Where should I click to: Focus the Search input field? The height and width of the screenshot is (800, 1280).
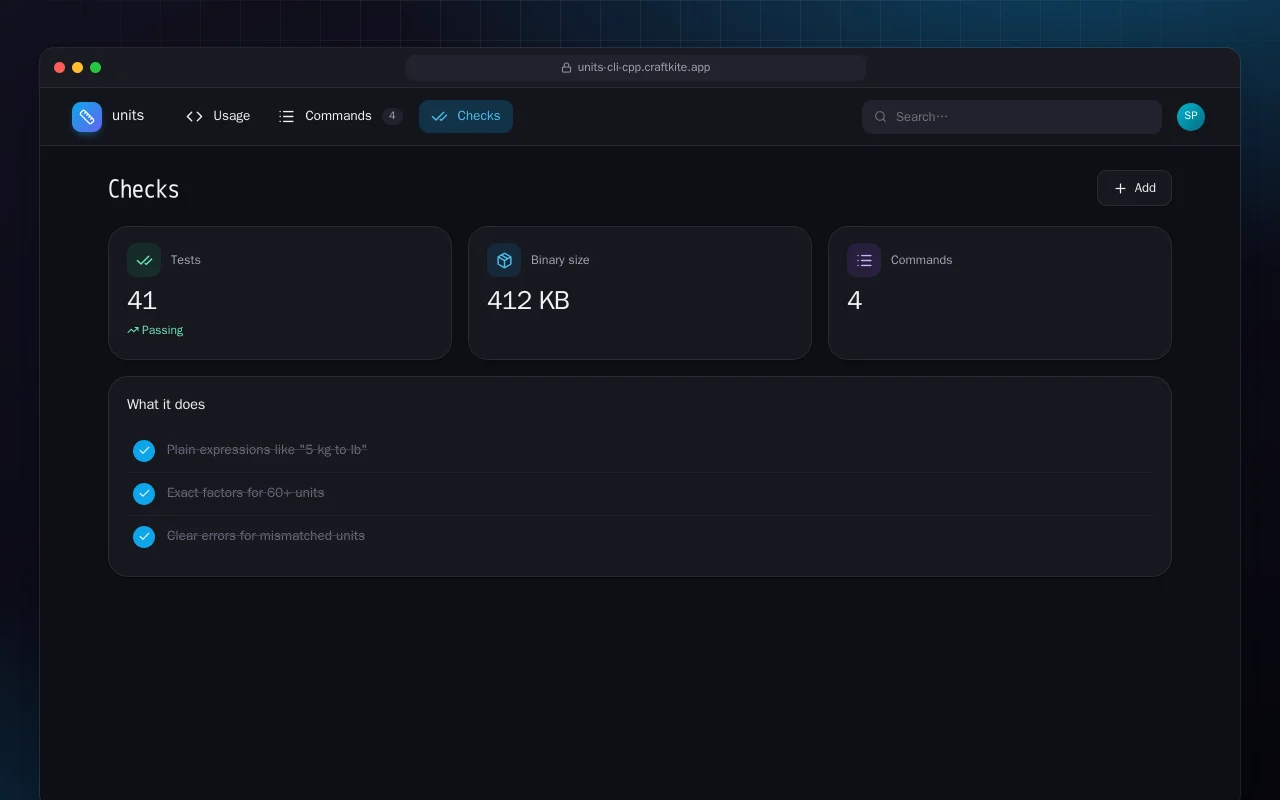coord(1012,117)
